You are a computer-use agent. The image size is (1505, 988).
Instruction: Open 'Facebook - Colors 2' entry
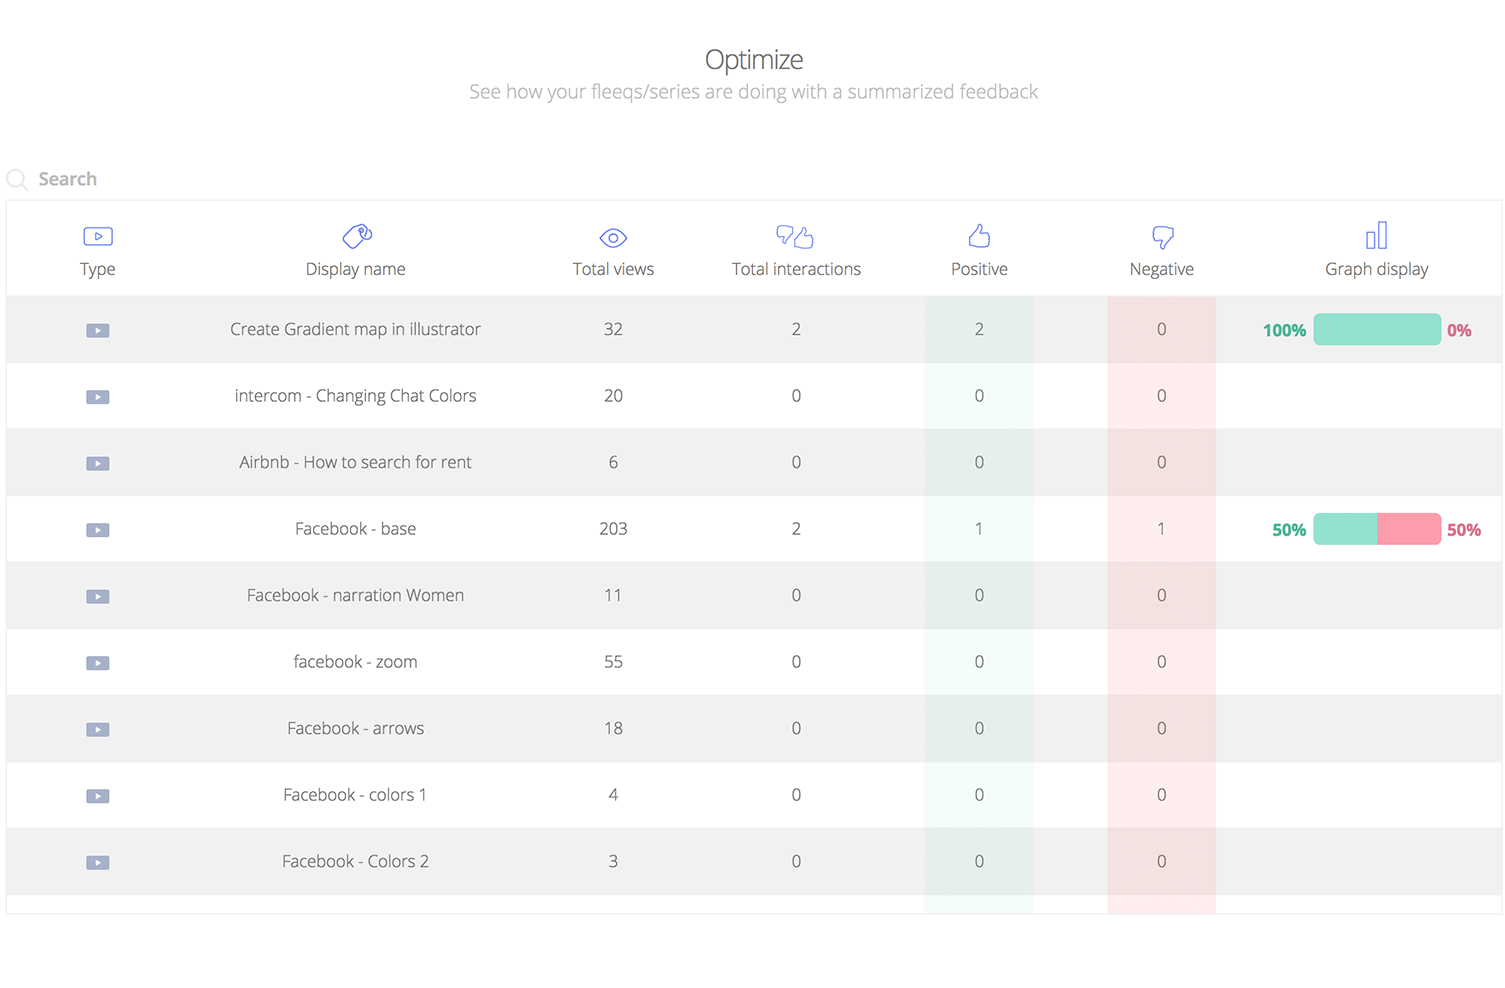tap(355, 861)
